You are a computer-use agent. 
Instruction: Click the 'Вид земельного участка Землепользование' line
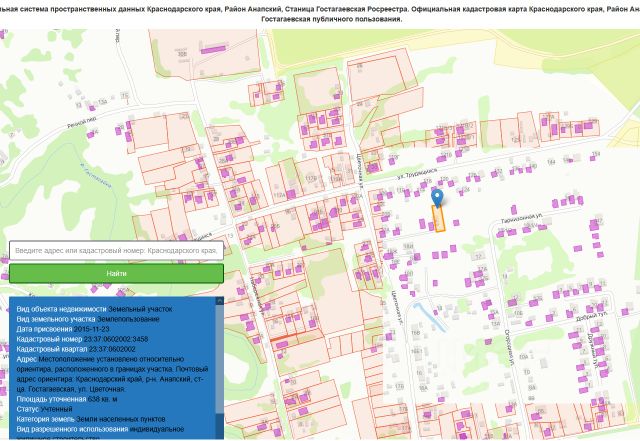[88, 319]
